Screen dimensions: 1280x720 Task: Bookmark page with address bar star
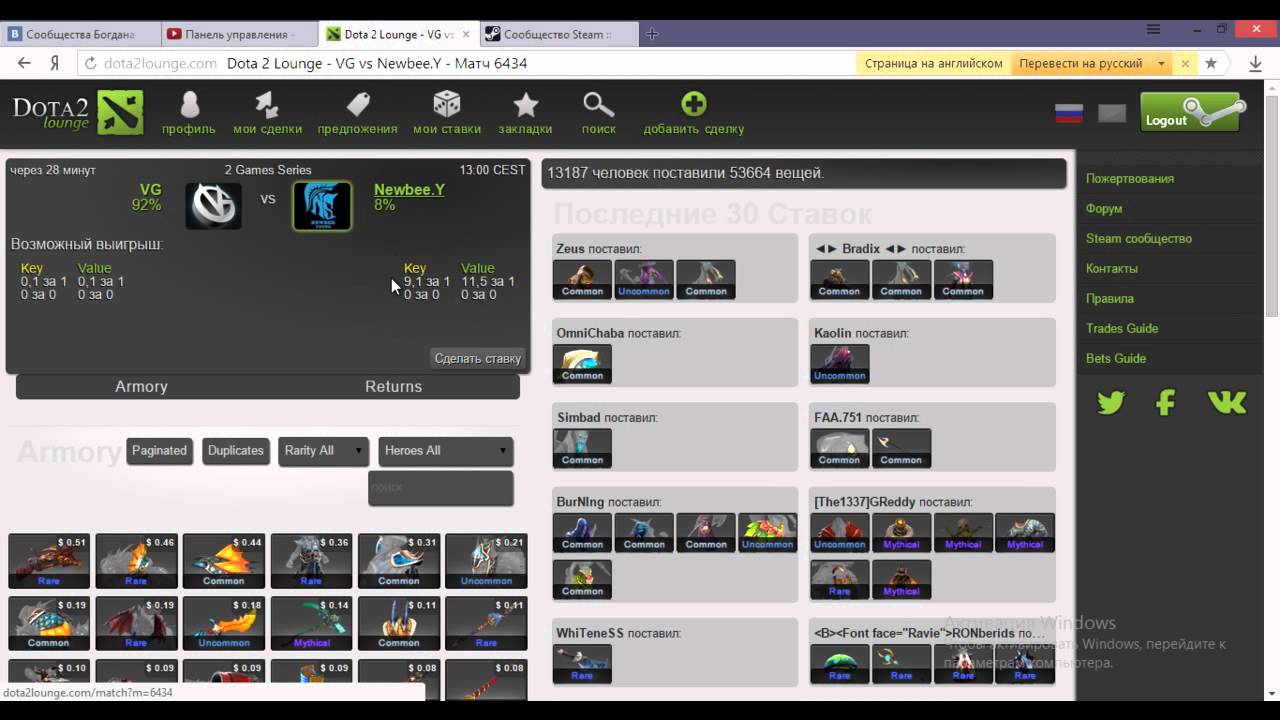(x=1211, y=63)
